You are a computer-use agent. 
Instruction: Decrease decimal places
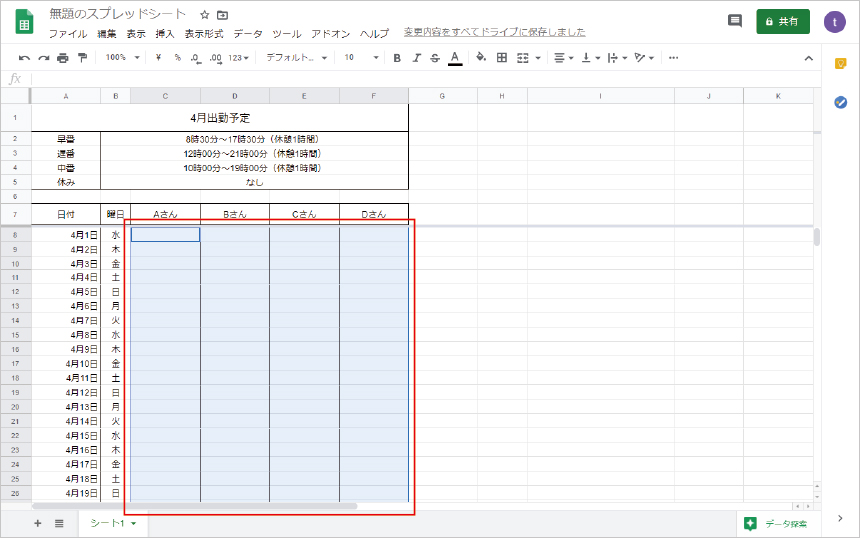[196, 58]
